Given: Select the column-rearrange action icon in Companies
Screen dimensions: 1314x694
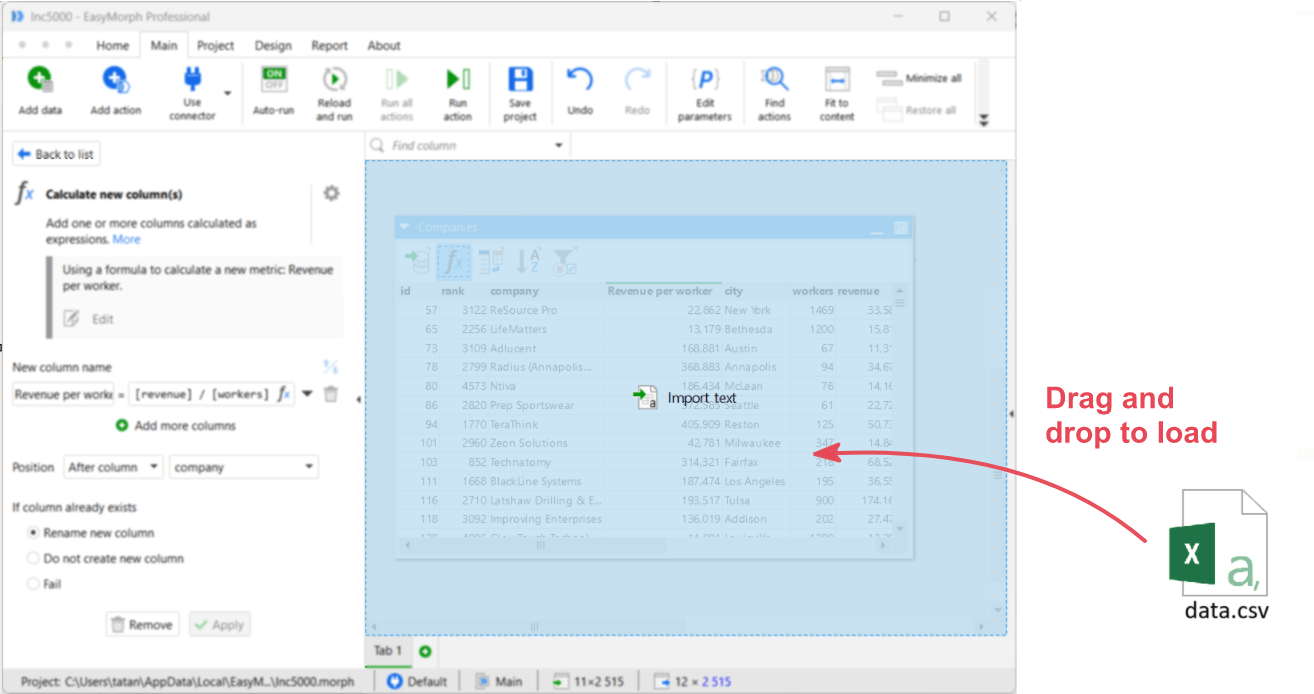Looking at the screenshot, I should click(x=491, y=261).
